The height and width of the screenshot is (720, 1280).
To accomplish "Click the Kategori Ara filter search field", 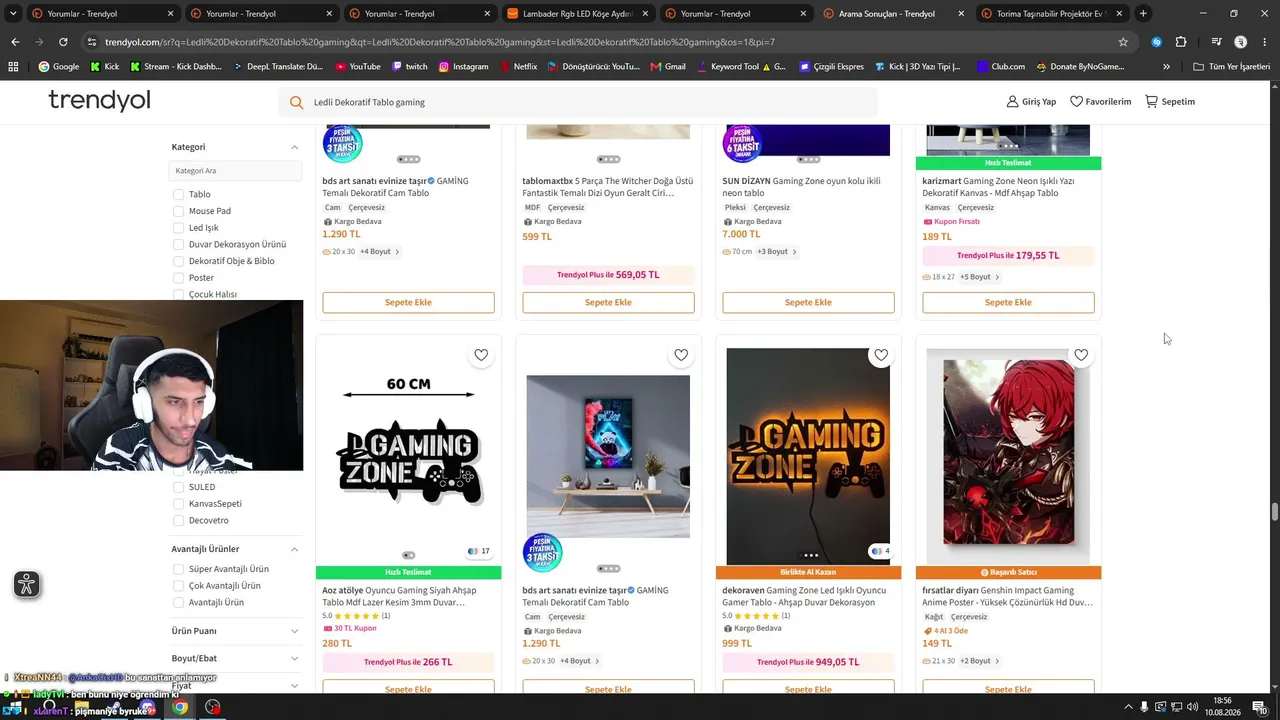I will click(236, 171).
